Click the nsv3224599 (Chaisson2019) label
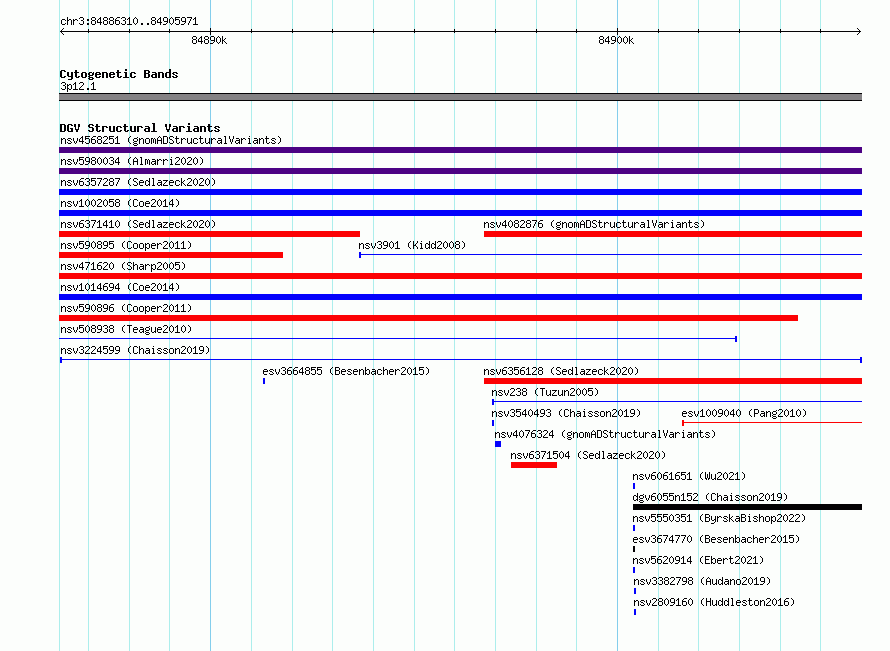The image size is (890, 651). [x=135, y=350]
